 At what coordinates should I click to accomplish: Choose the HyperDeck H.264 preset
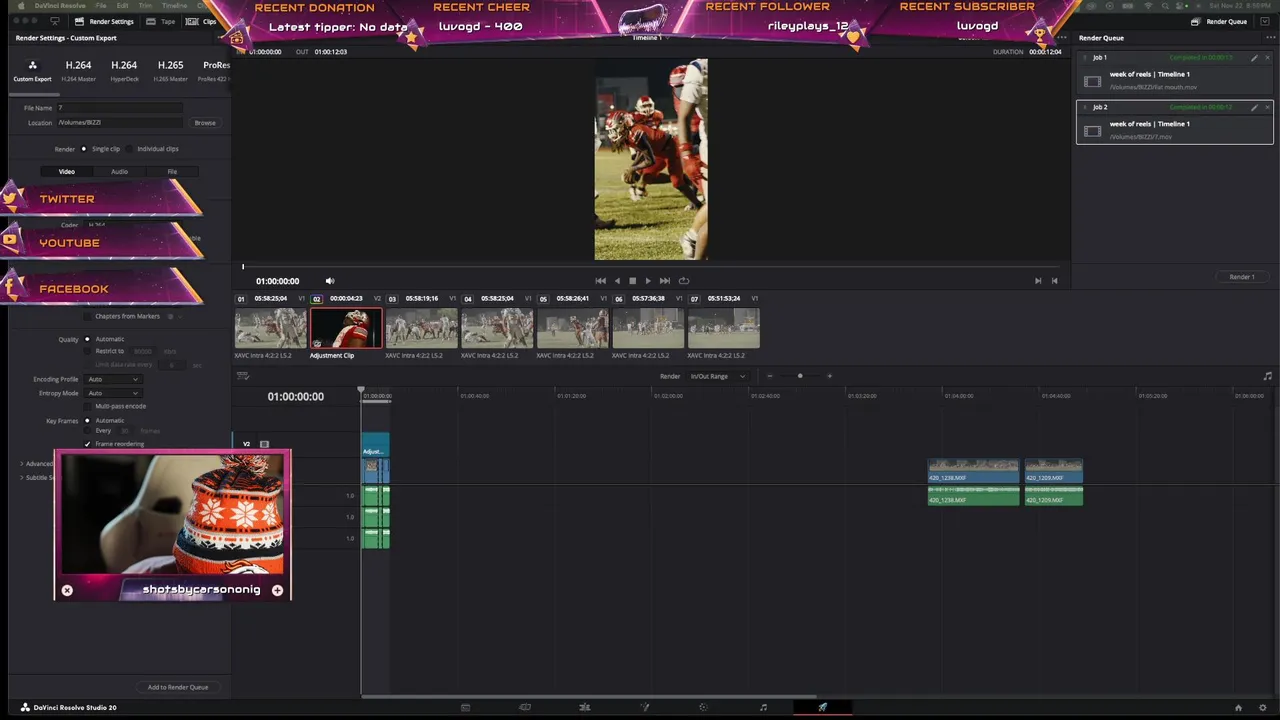(124, 70)
